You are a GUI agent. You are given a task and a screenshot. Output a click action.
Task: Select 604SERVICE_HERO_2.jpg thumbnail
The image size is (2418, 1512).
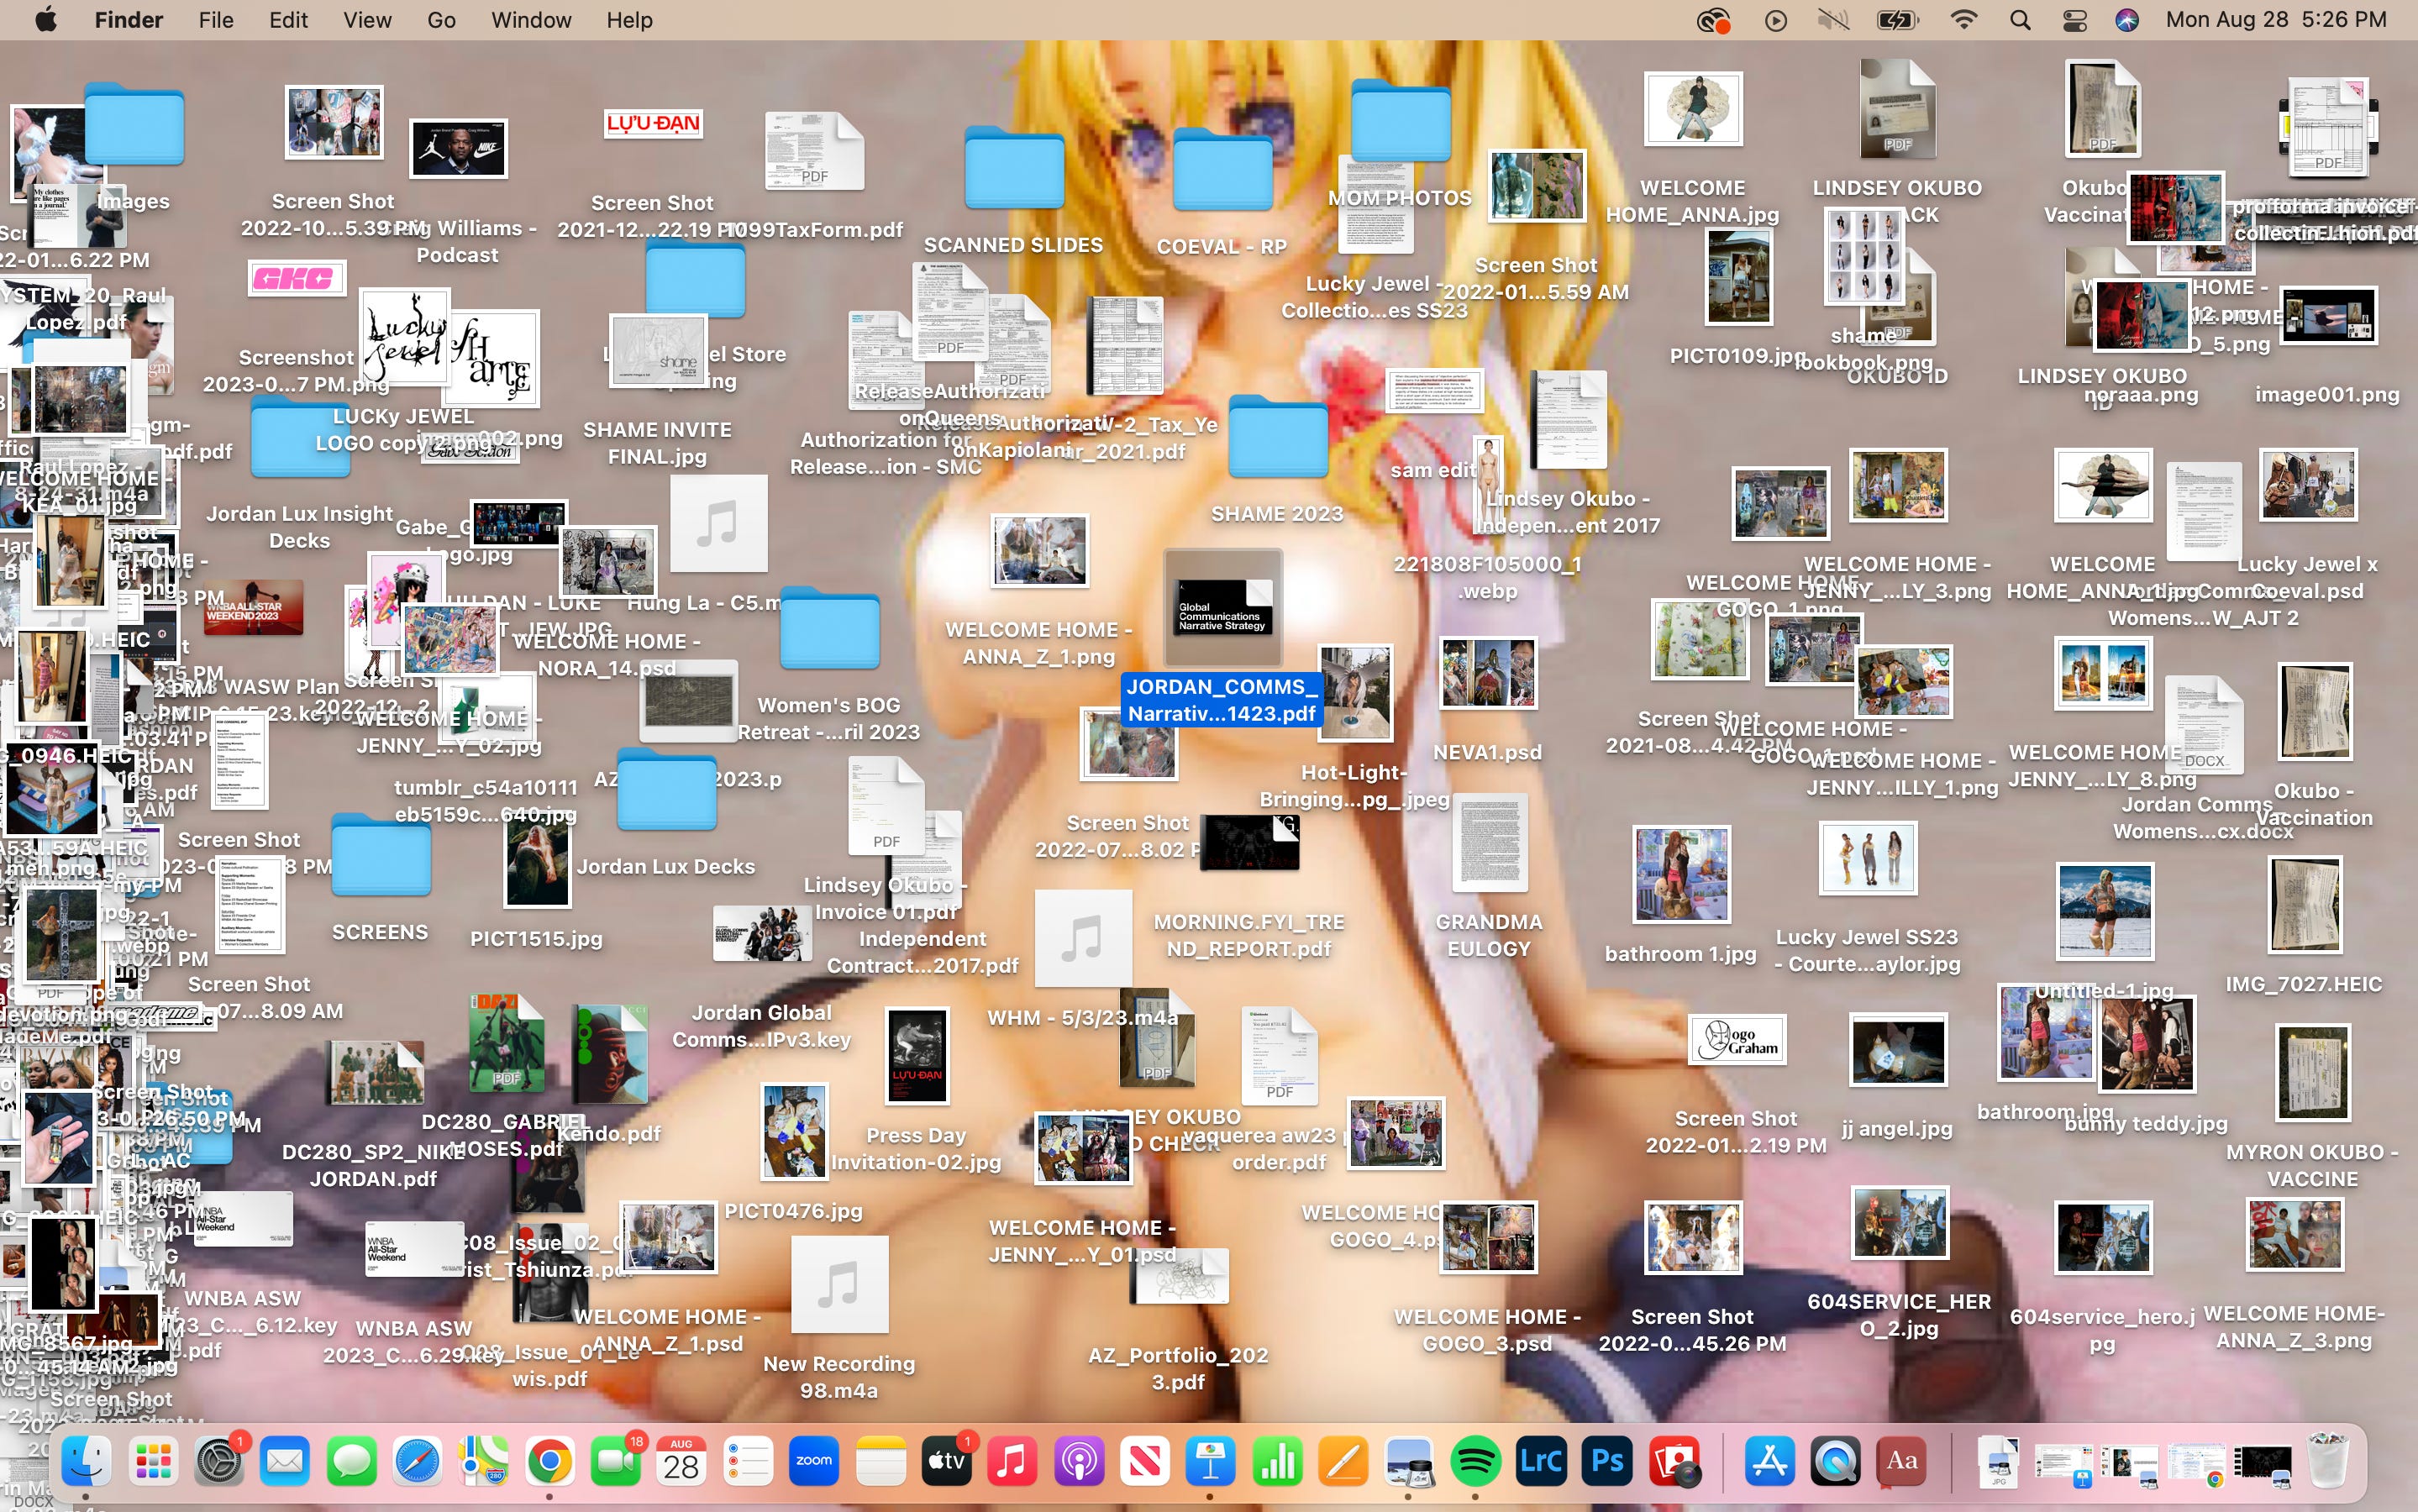1898,1223
